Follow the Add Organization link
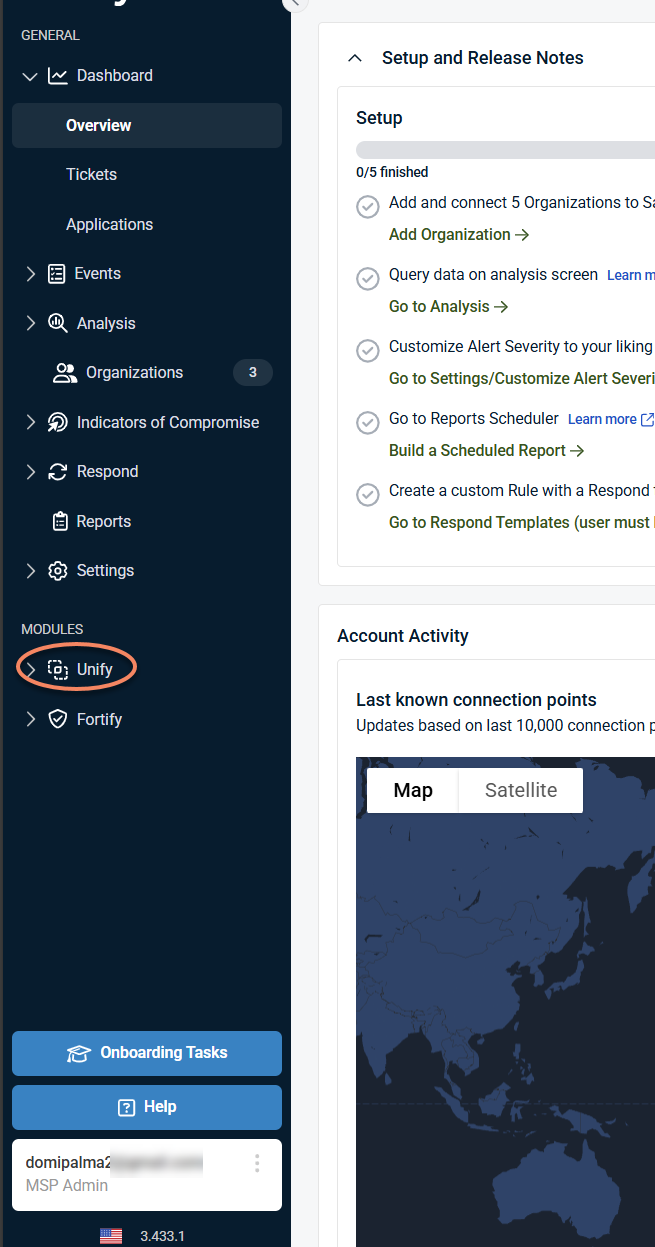The width and height of the screenshot is (655, 1247). pos(458,235)
